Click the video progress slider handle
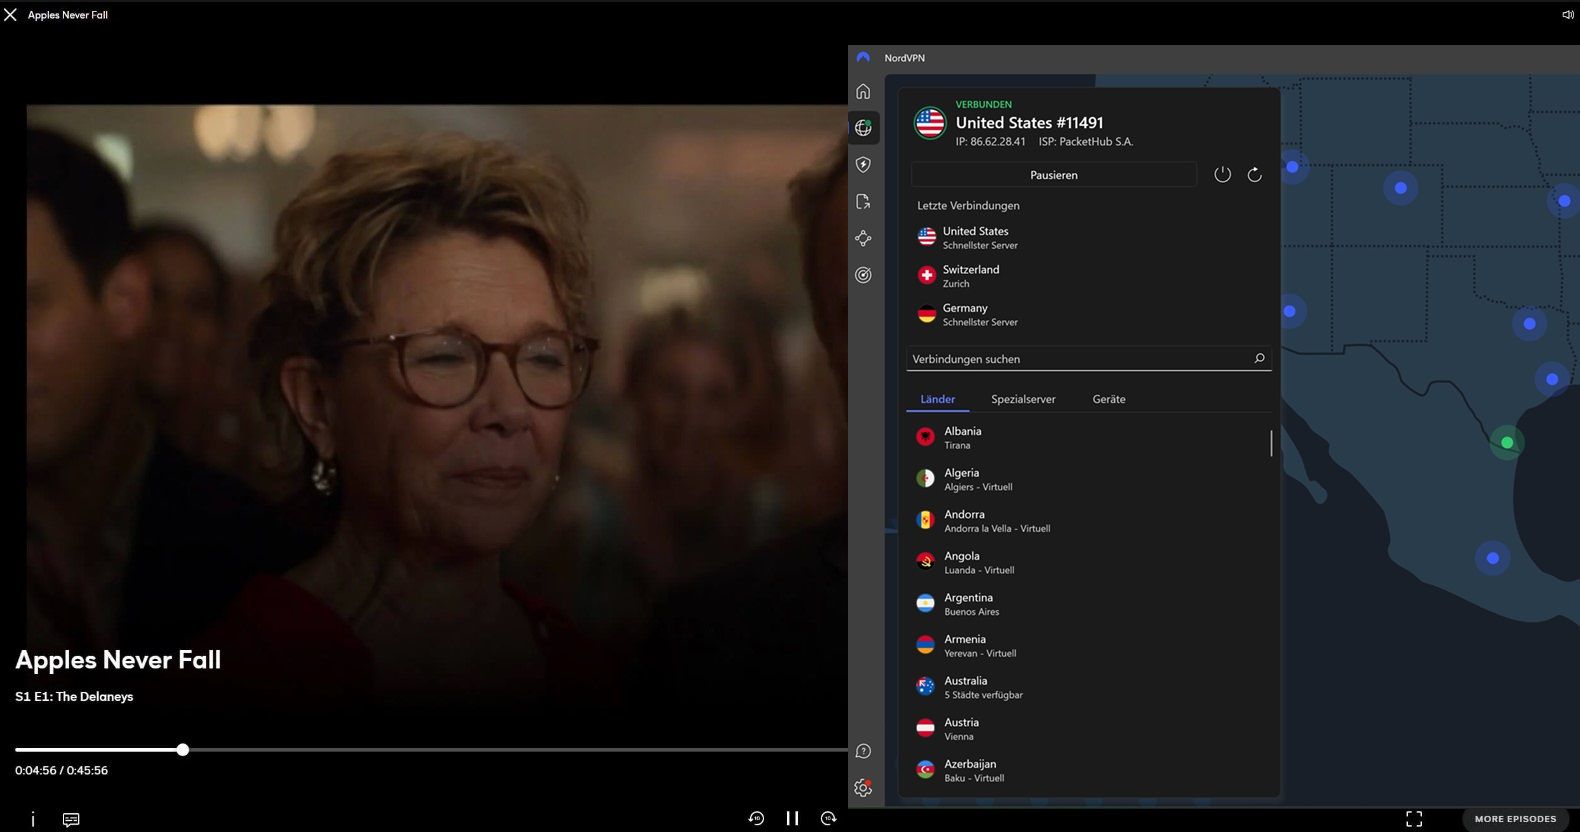1580x832 pixels. click(183, 749)
